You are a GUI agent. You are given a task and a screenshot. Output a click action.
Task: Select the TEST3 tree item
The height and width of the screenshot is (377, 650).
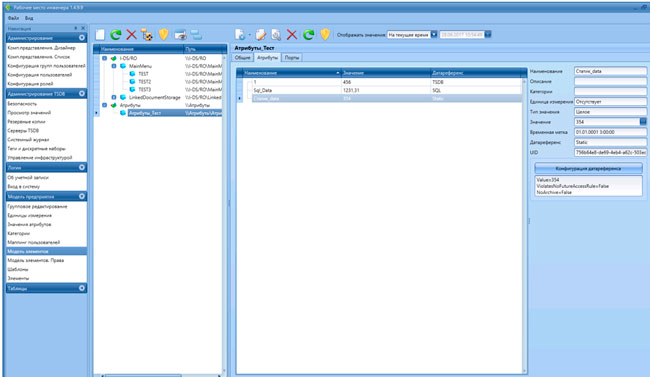145,90
